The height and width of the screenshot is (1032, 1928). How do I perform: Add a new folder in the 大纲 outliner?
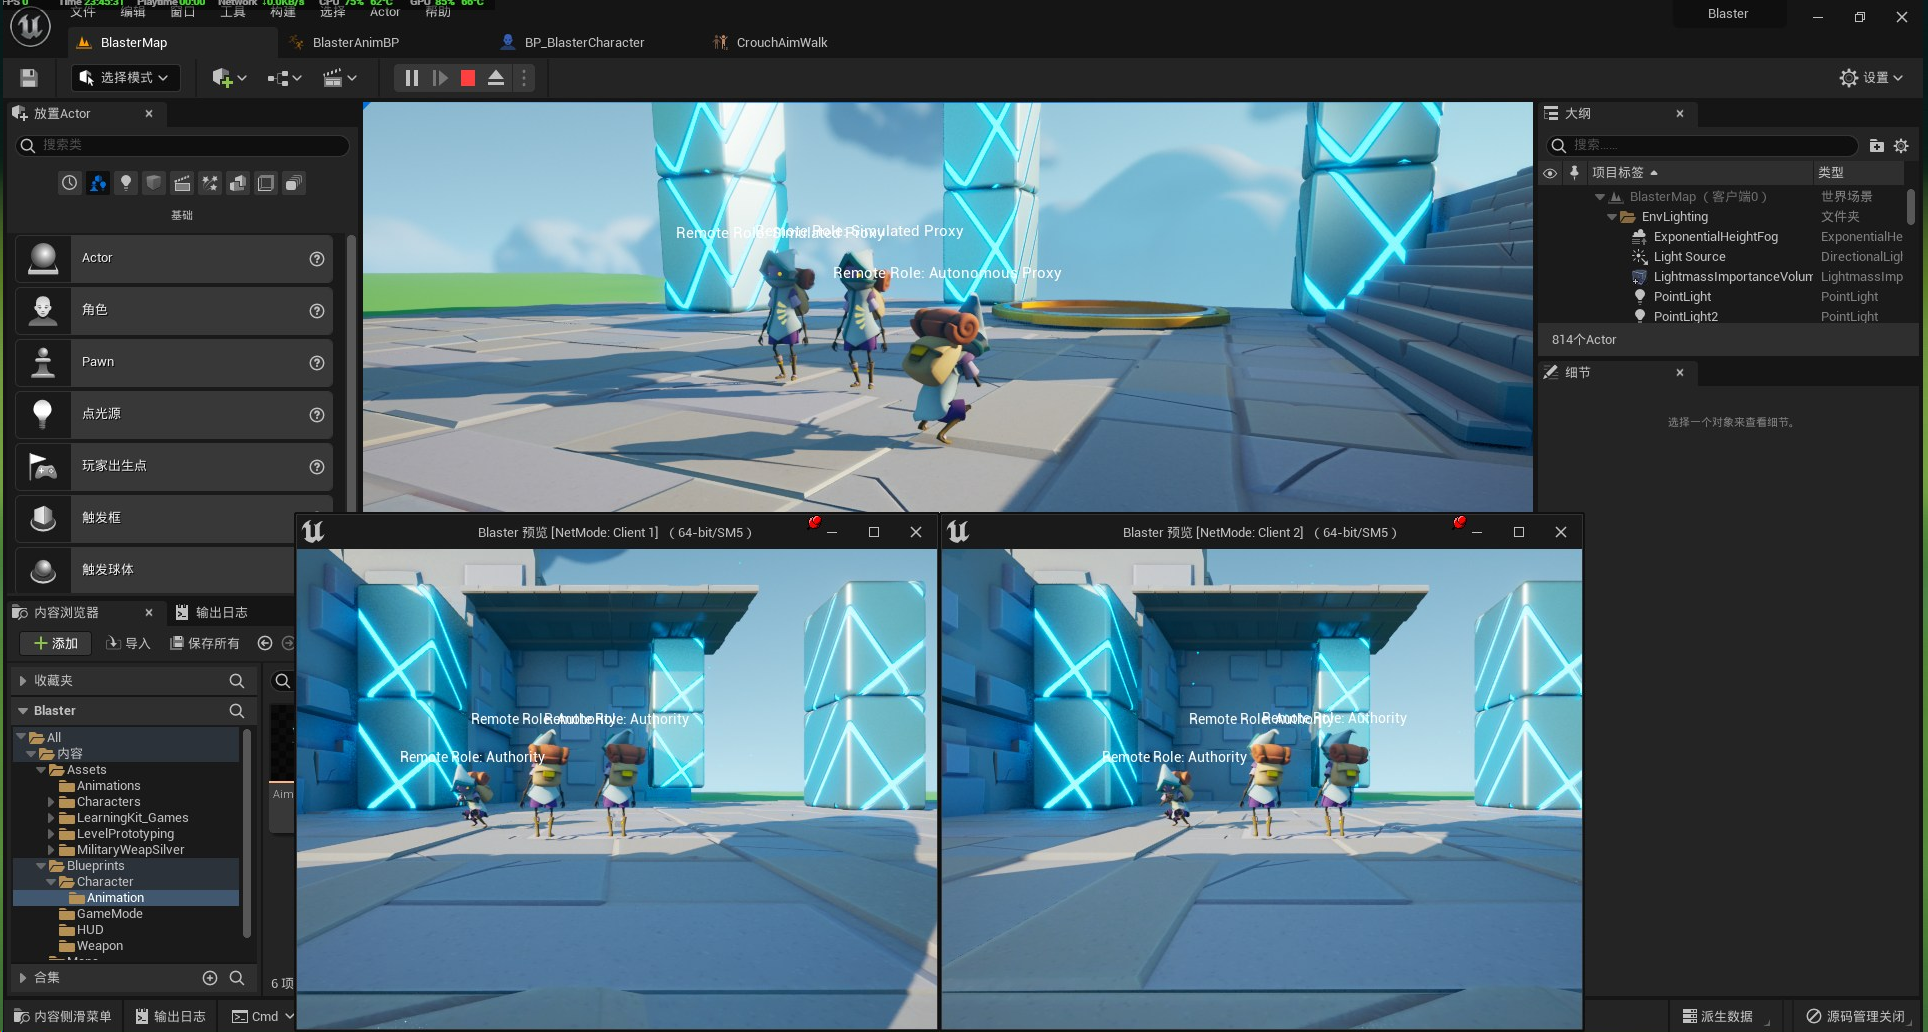click(x=1877, y=146)
